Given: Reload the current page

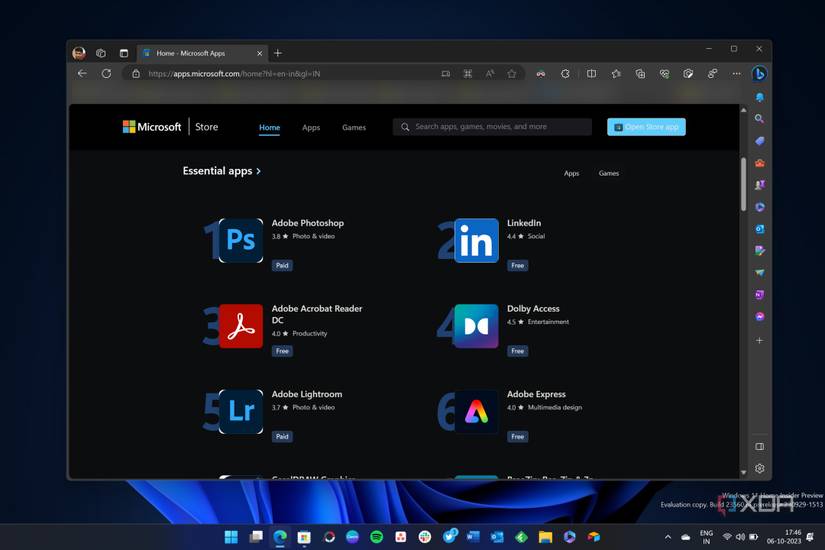Looking at the screenshot, I should (x=106, y=74).
